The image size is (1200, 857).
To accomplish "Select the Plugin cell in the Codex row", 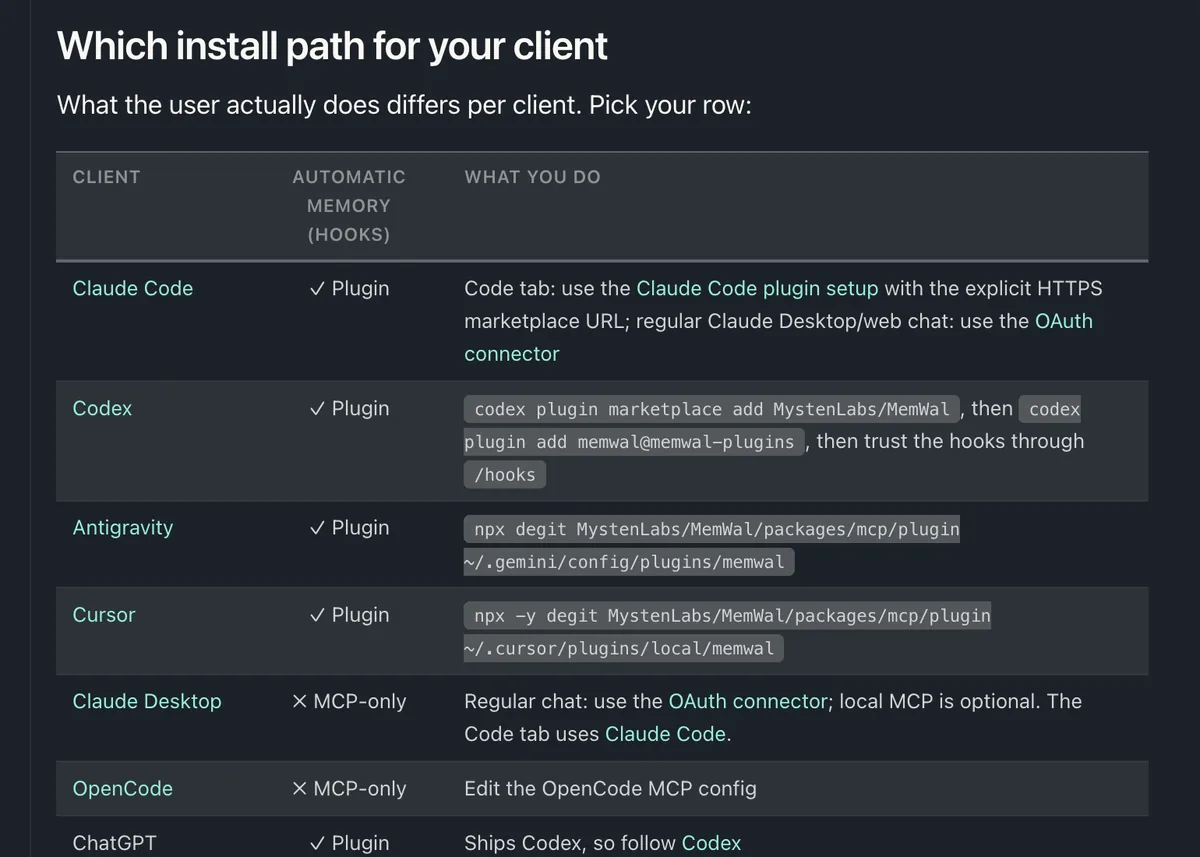I will click(x=349, y=408).
